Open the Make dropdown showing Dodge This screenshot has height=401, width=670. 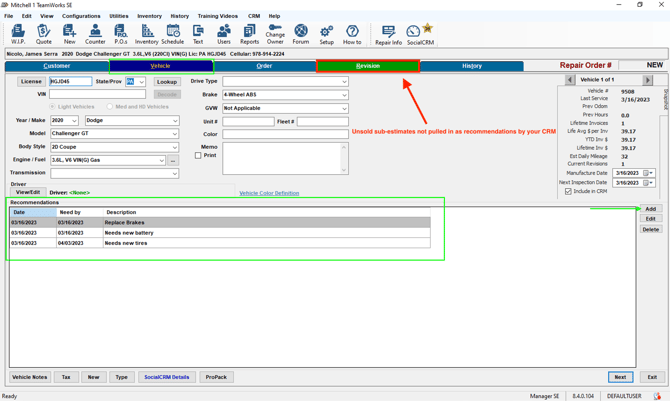175,121
